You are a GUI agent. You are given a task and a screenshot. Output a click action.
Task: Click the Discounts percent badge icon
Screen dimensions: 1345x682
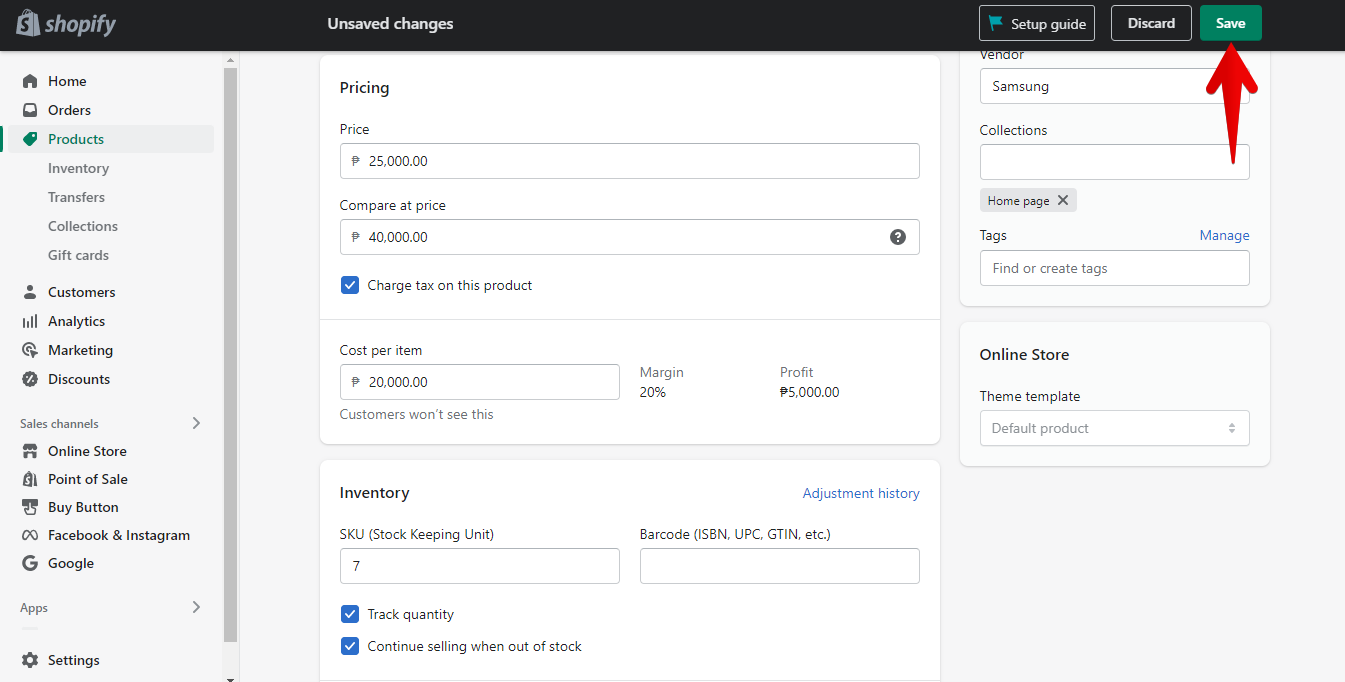(30, 379)
